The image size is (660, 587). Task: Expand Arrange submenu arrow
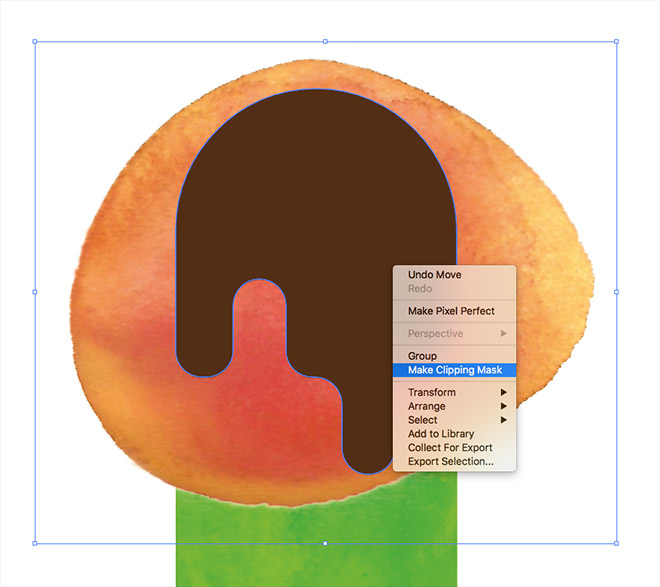pyautogui.click(x=503, y=406)
